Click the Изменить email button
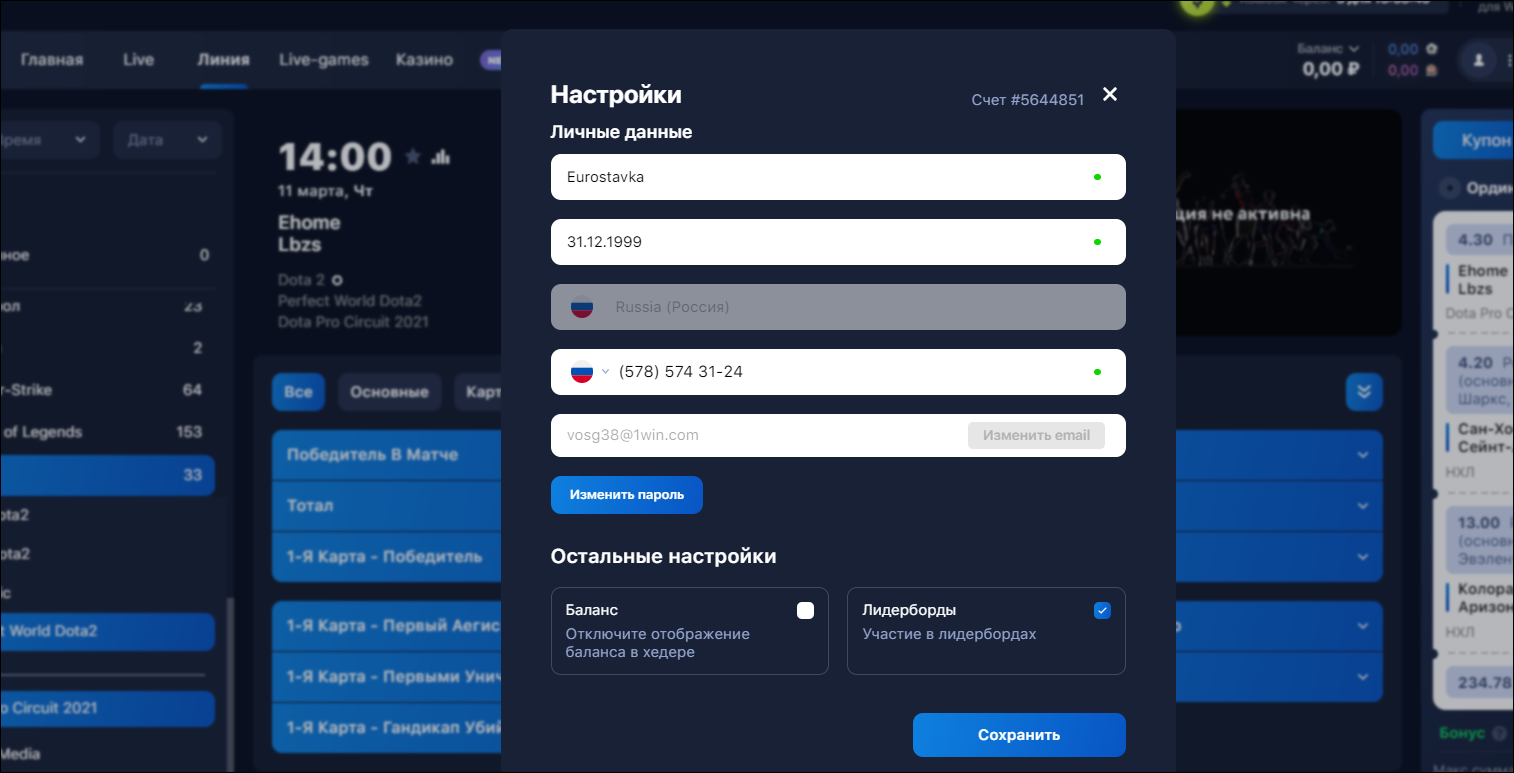The height and width of the screenshot is (773, 1514). click(1036, 436)
